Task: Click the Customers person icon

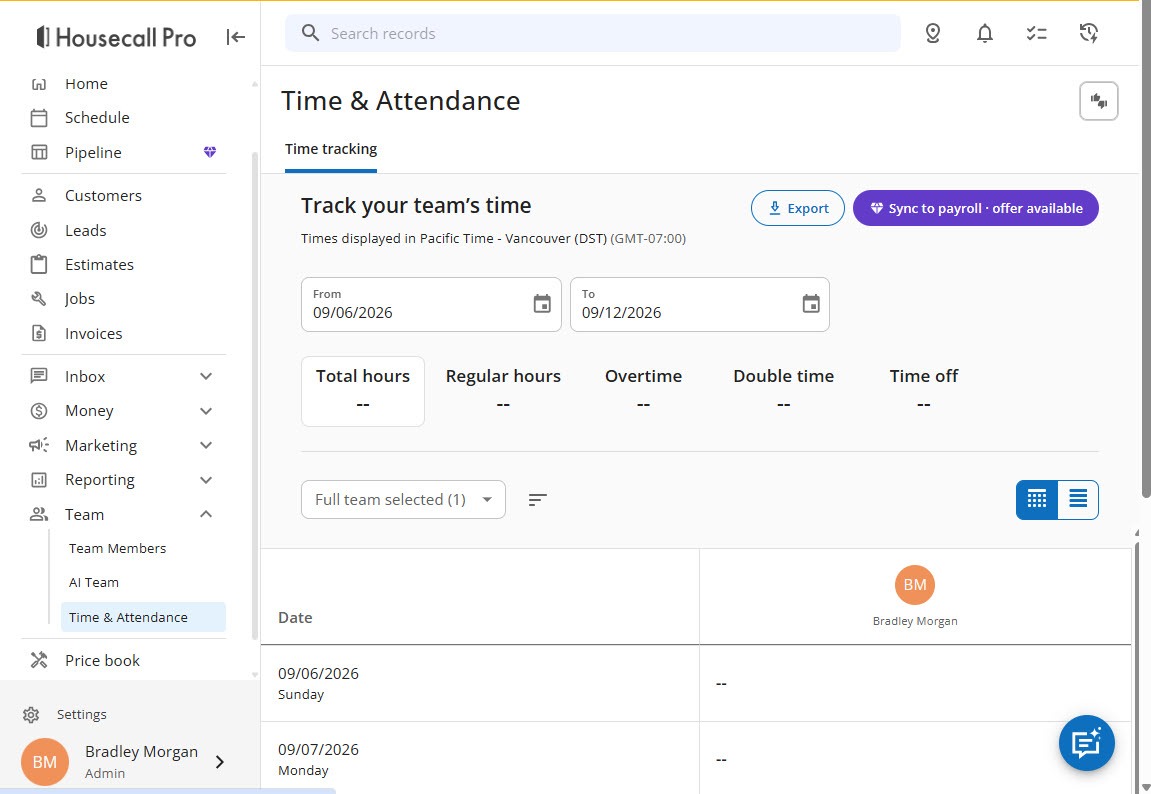Action: click(x=39, y=195)
